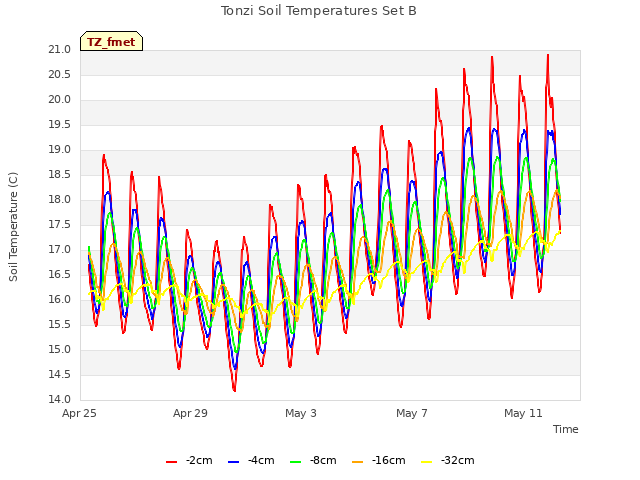Select the green -8cm legend swatch

point(295,462)
